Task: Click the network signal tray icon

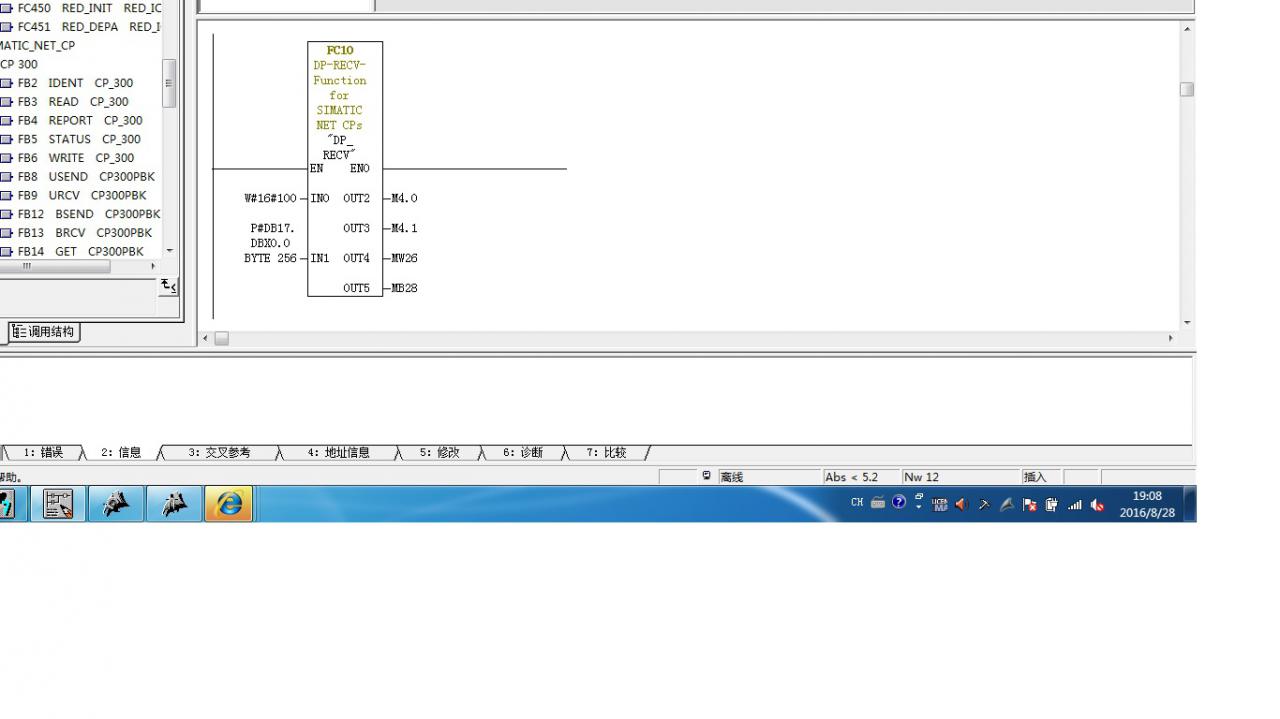Action: [x=1075, y=505]
